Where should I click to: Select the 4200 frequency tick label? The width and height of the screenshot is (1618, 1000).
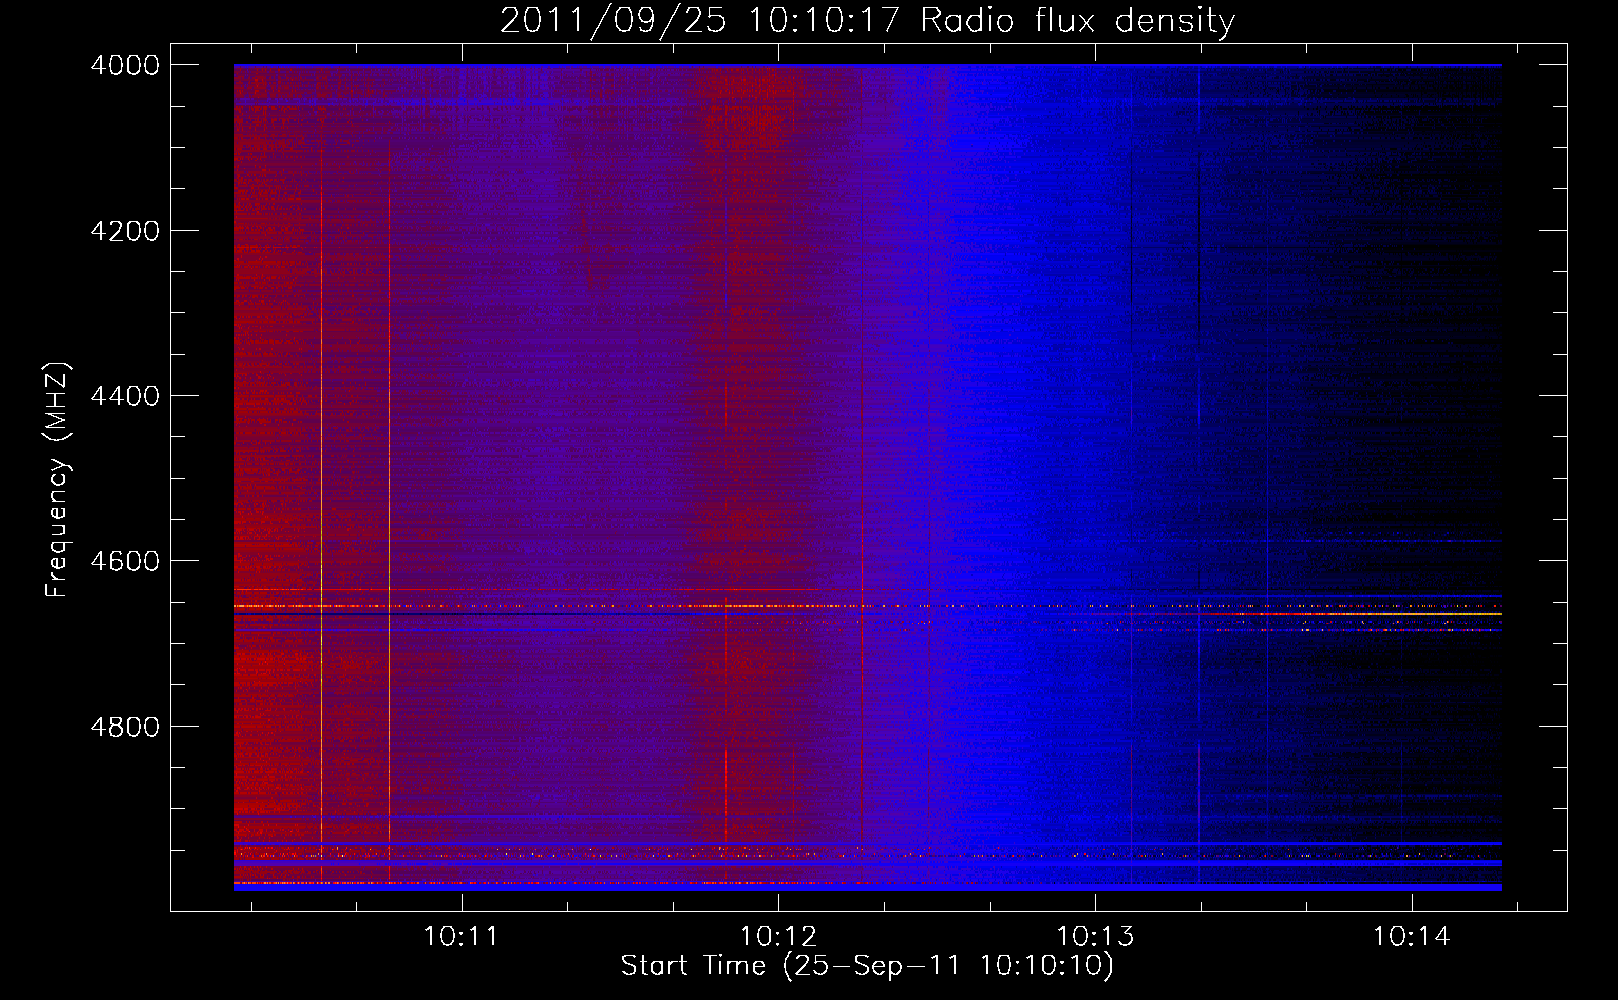pyautogui.click(x=125, y=231)
